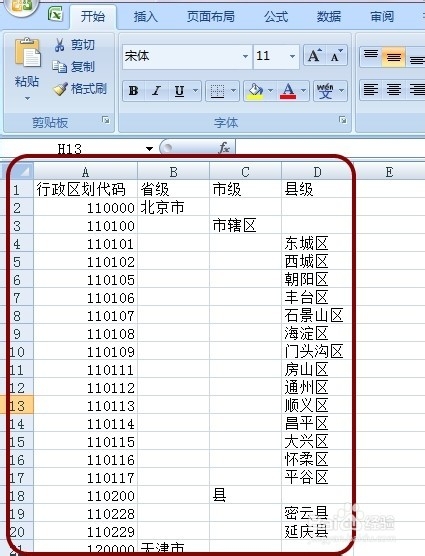Toggle Bold formatting

pyautogui.click(x=134, y=91)
